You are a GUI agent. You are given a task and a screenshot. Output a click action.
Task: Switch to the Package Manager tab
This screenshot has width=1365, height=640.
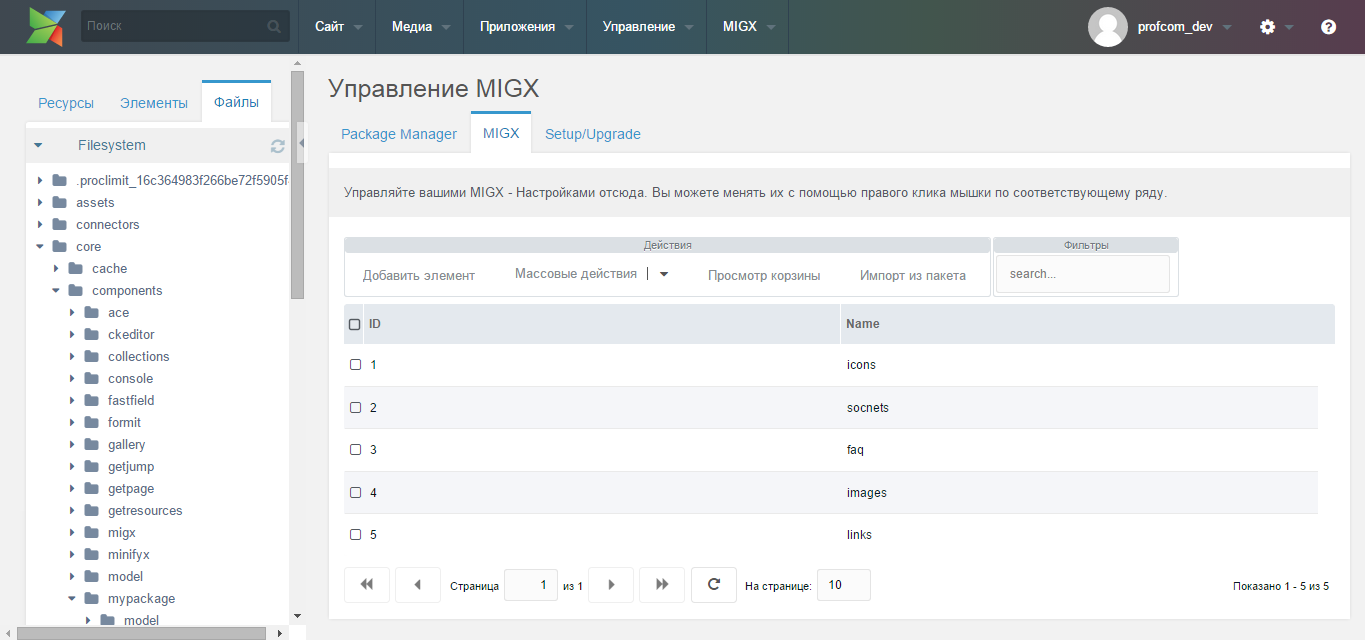(x=399, y=134)
